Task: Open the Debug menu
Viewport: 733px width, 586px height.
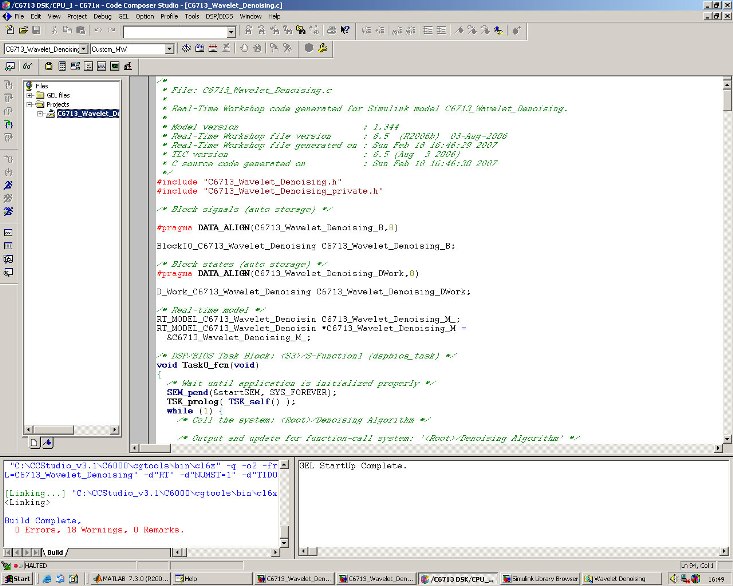Action: [x=102, y=16]
